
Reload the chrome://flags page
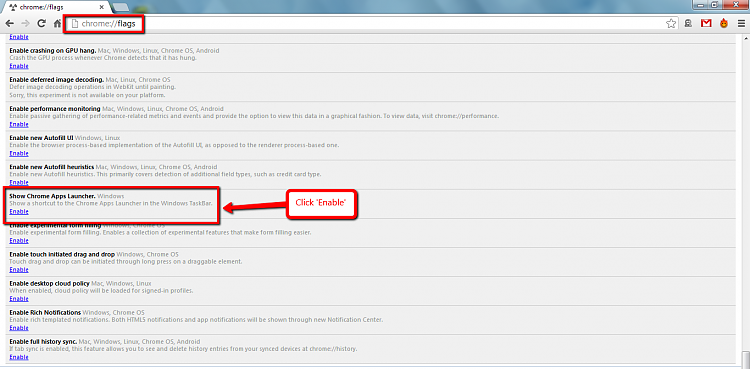42,23
